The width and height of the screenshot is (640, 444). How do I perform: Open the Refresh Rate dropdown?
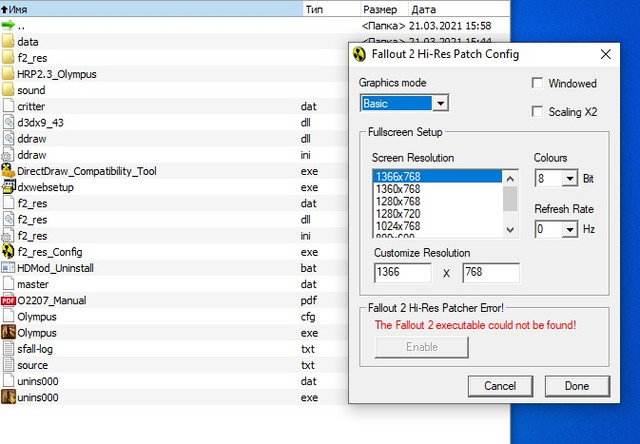point(570,229)
